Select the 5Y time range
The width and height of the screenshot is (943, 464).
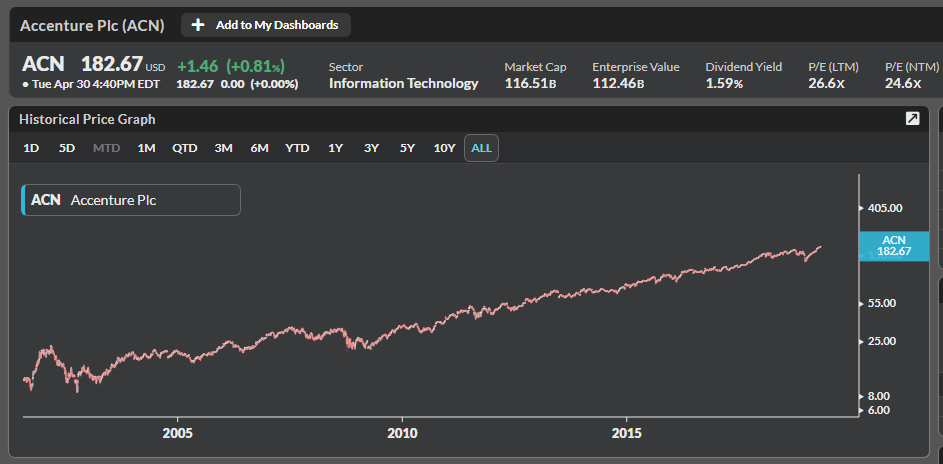(407, 148)
